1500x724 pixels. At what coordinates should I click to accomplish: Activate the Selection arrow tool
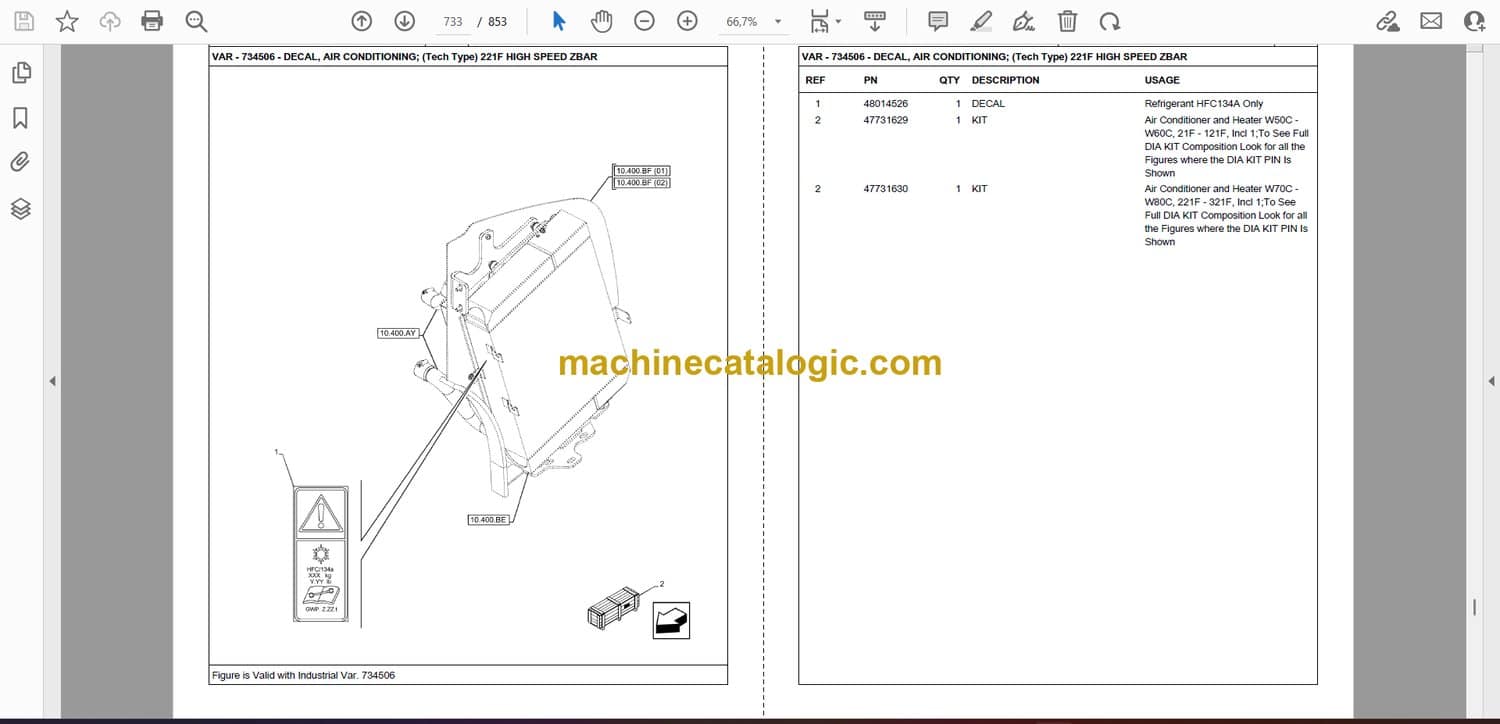(559, 21)
